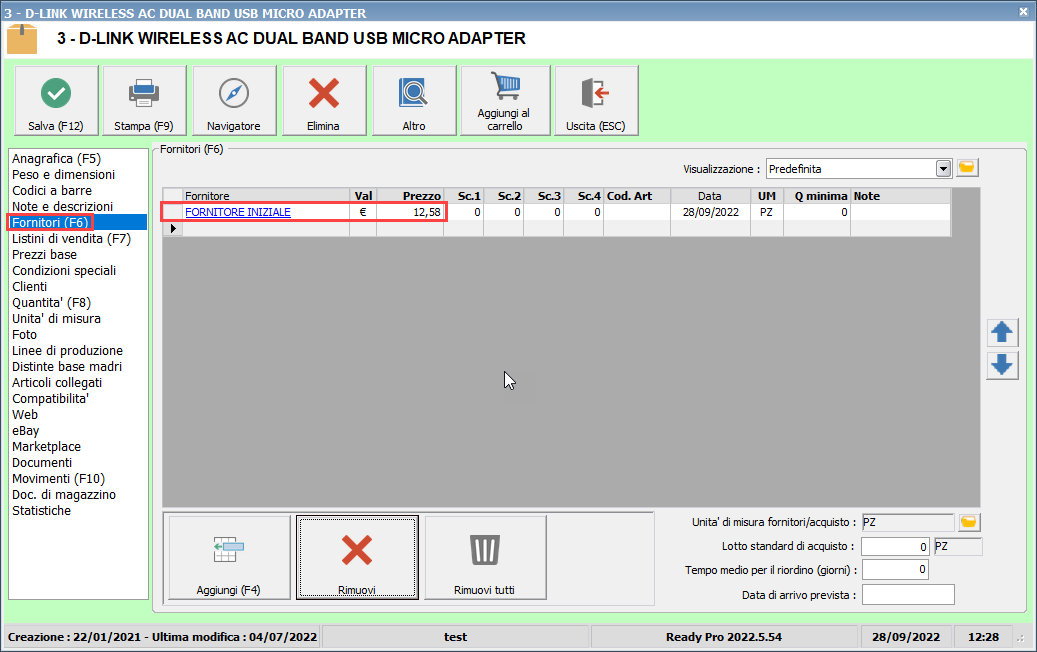Viewport: 1037px width, 652px height.
Task: Move row down with blue arrow
Action: pyautogui.click(x=1002, y=365)
